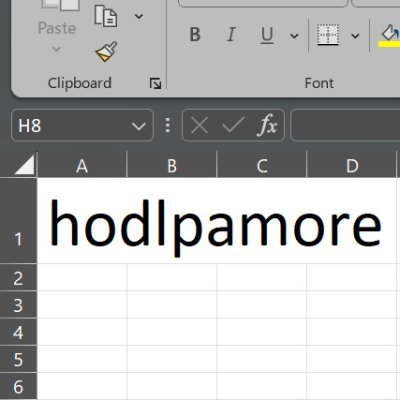The width and height of the screenshot is (400, 400).
Task: Open the Paste options dropdown arrow
Action: 57,49
